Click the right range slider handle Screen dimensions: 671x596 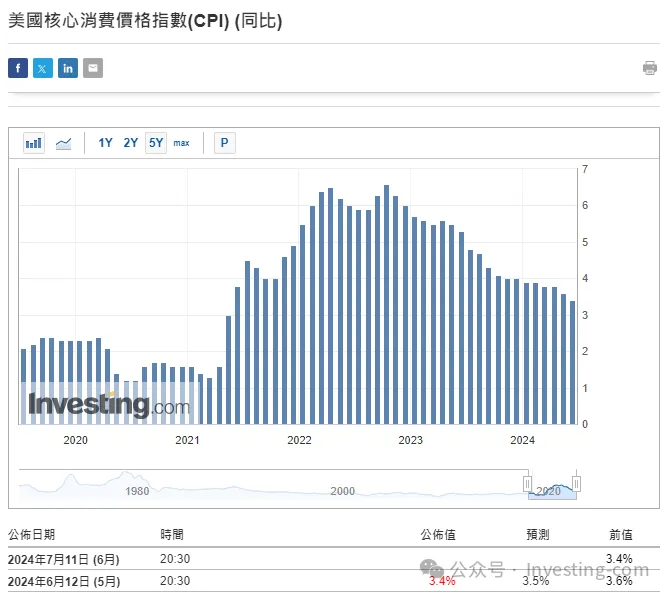(x=576, y=484)
